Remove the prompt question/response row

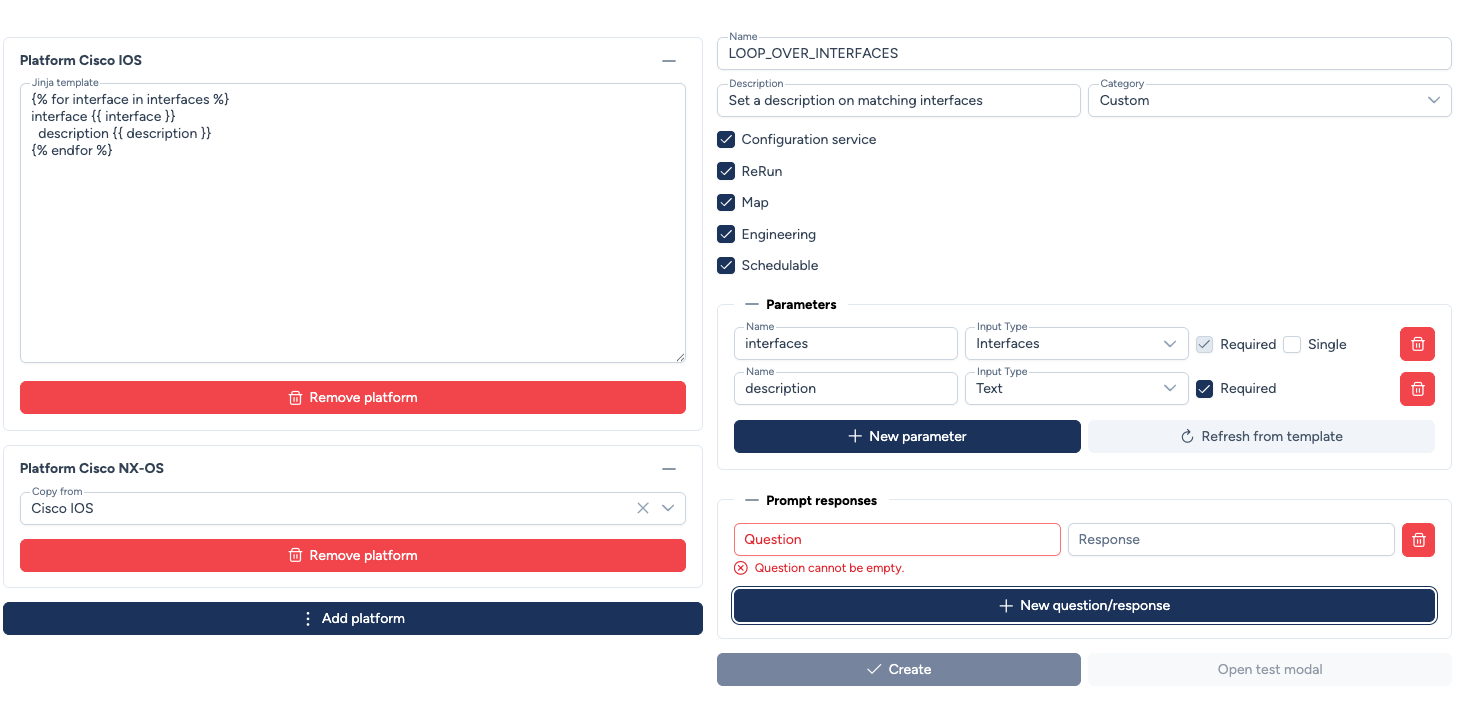[1418, 540]
